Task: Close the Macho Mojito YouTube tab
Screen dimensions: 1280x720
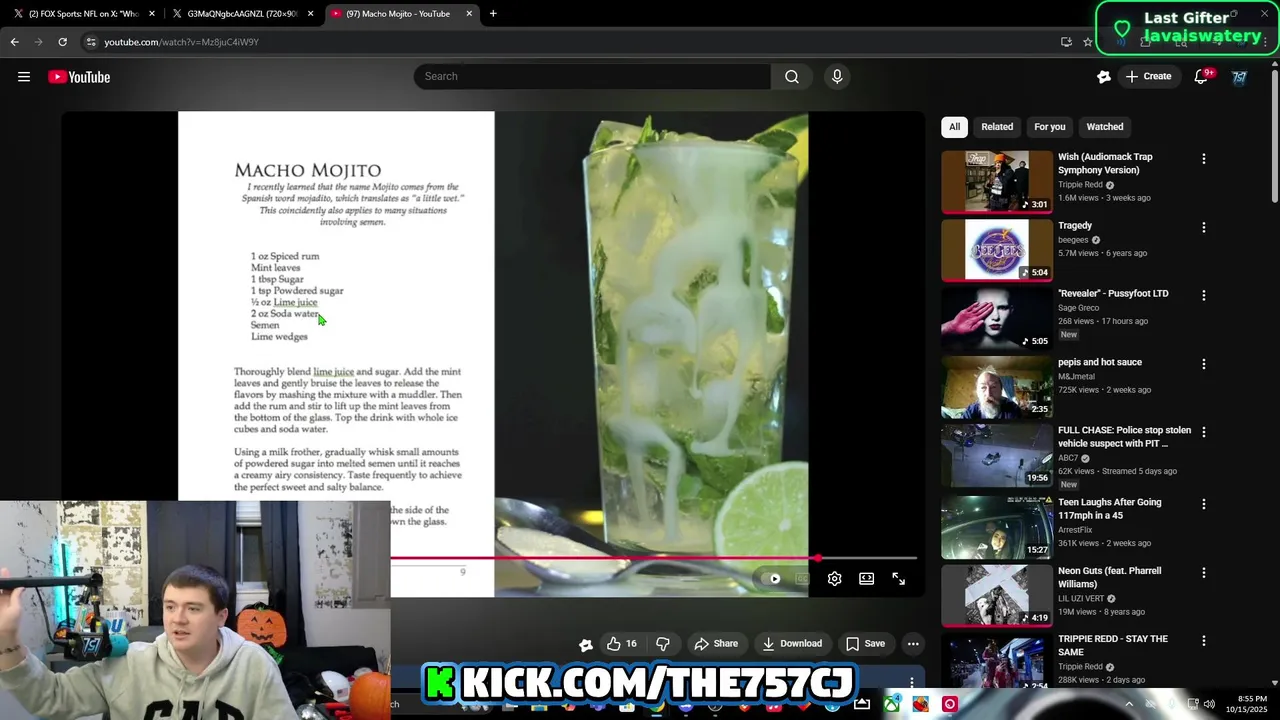Action: click(469, 14)
